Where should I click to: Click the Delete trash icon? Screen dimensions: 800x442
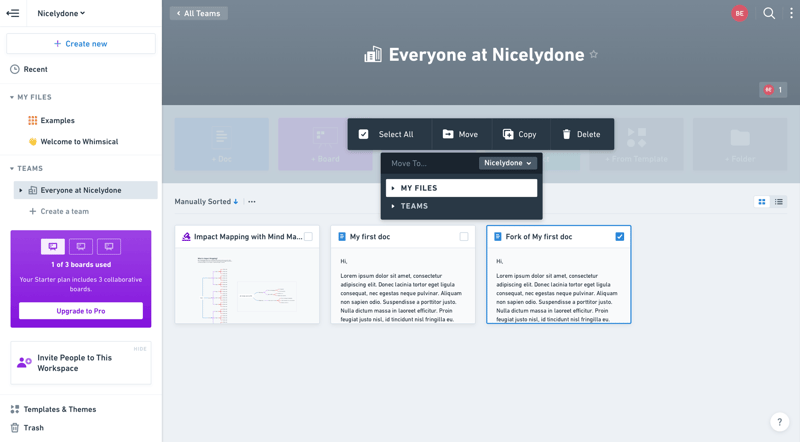(566, 134)
